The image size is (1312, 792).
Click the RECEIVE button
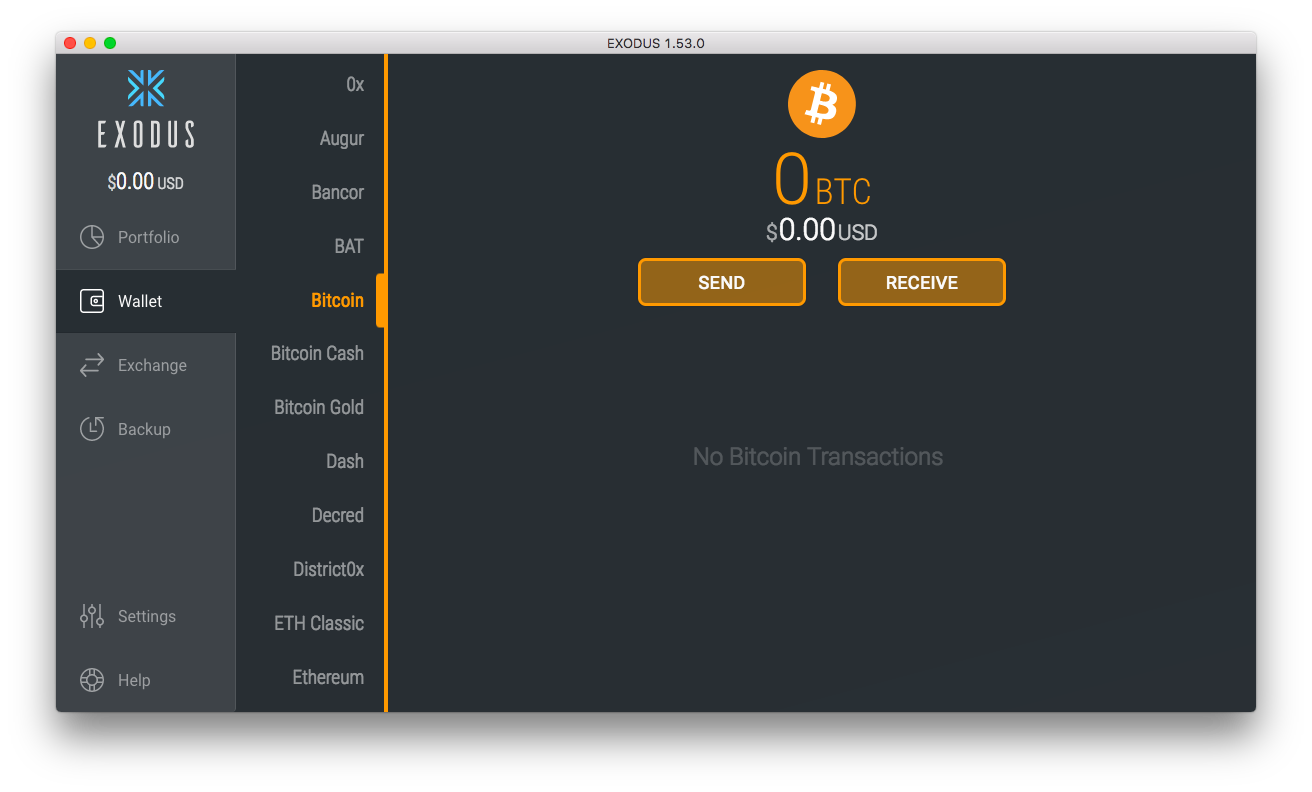pos(922,282)
